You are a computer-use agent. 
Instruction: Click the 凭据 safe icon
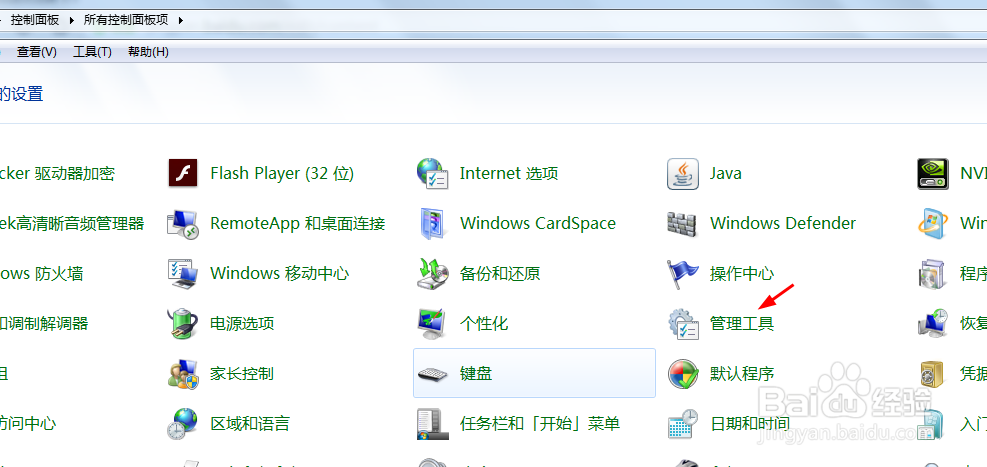pos(932,374)
